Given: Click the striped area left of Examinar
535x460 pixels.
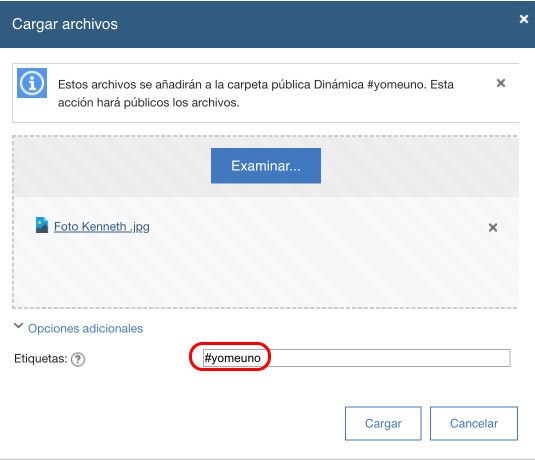Looking at the screenshot, I should pos(112,166).
